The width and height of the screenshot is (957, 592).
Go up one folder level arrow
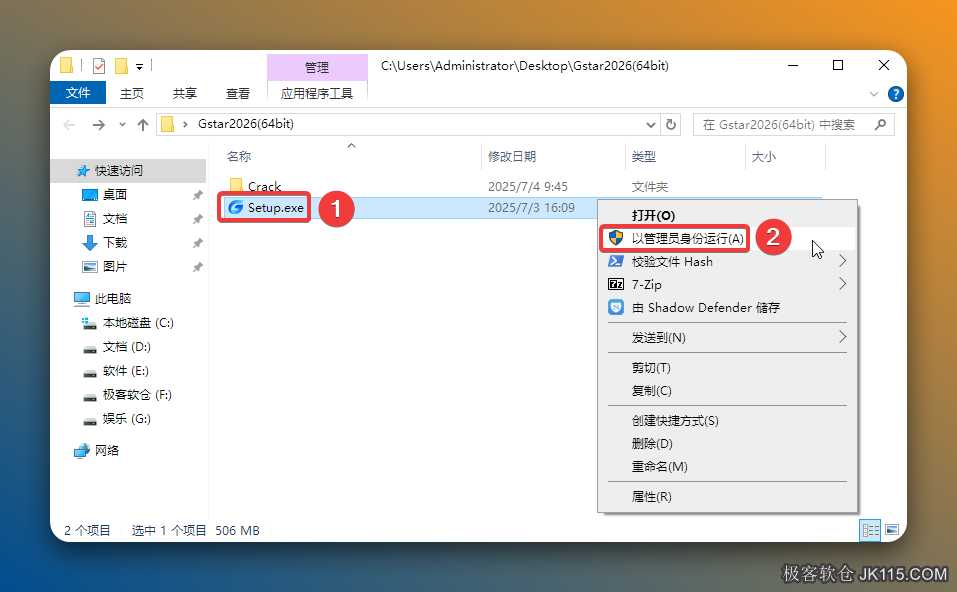tap(143, 125)
